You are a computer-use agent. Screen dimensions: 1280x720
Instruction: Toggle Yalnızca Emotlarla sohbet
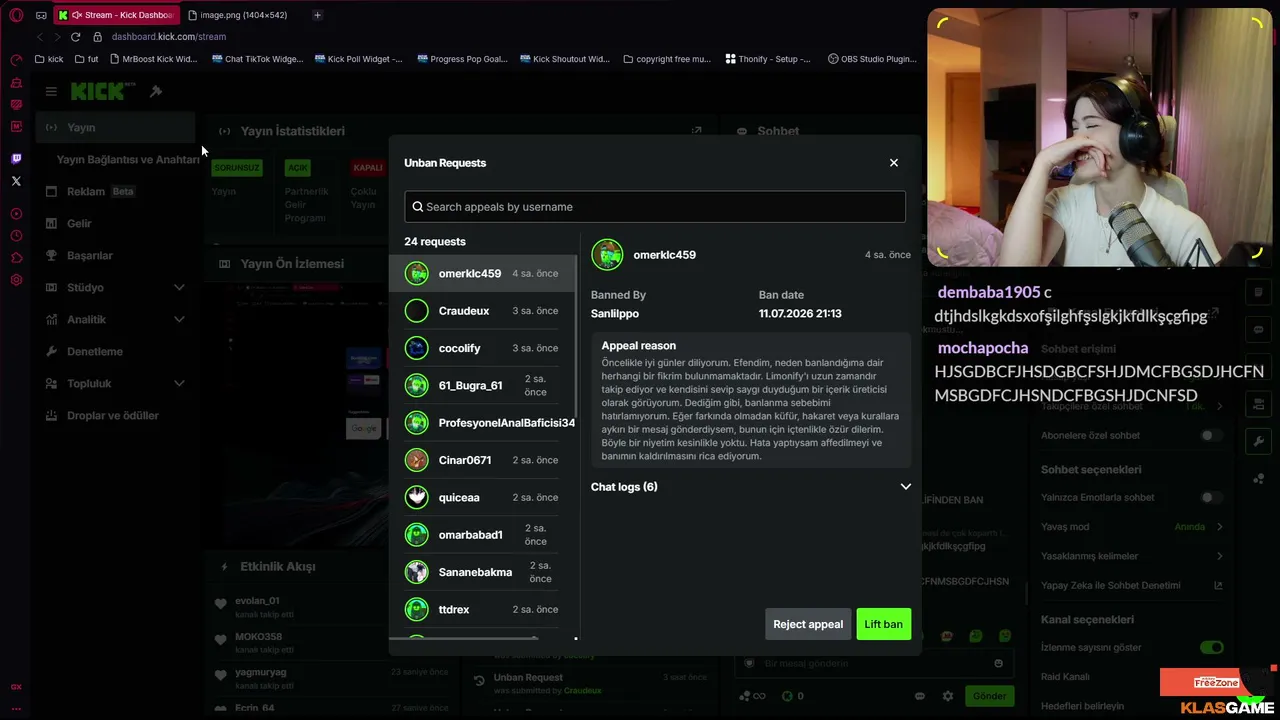click(1211, 497)
